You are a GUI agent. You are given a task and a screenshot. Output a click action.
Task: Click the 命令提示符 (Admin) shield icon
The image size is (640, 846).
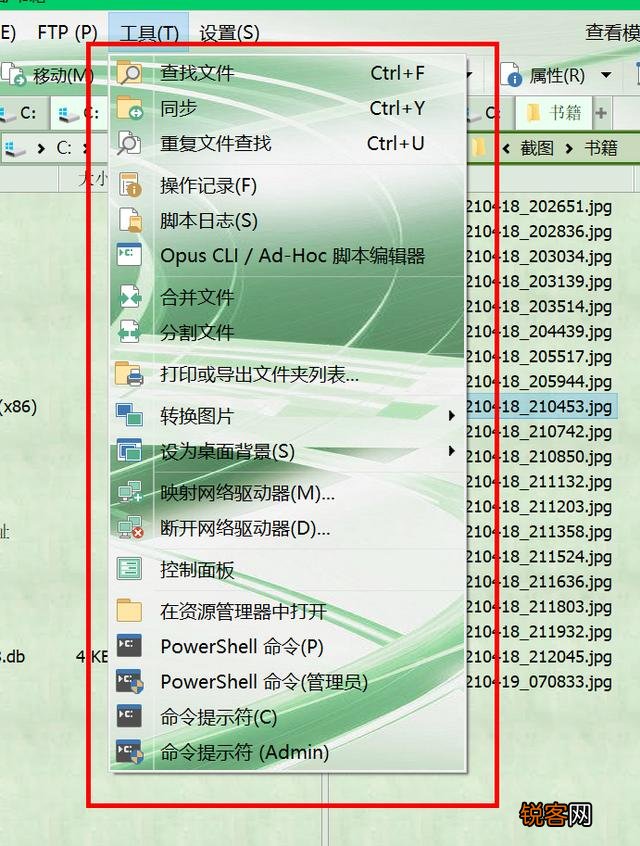pyautogui.click(x=130, y=752)
